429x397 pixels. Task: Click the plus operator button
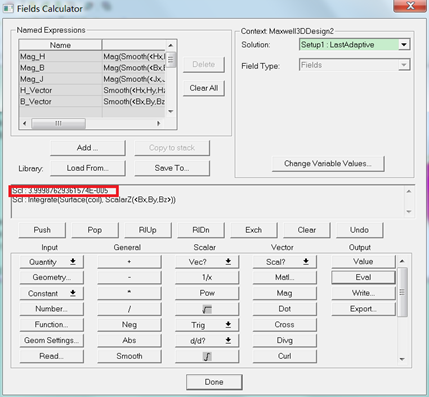point(129,262)
